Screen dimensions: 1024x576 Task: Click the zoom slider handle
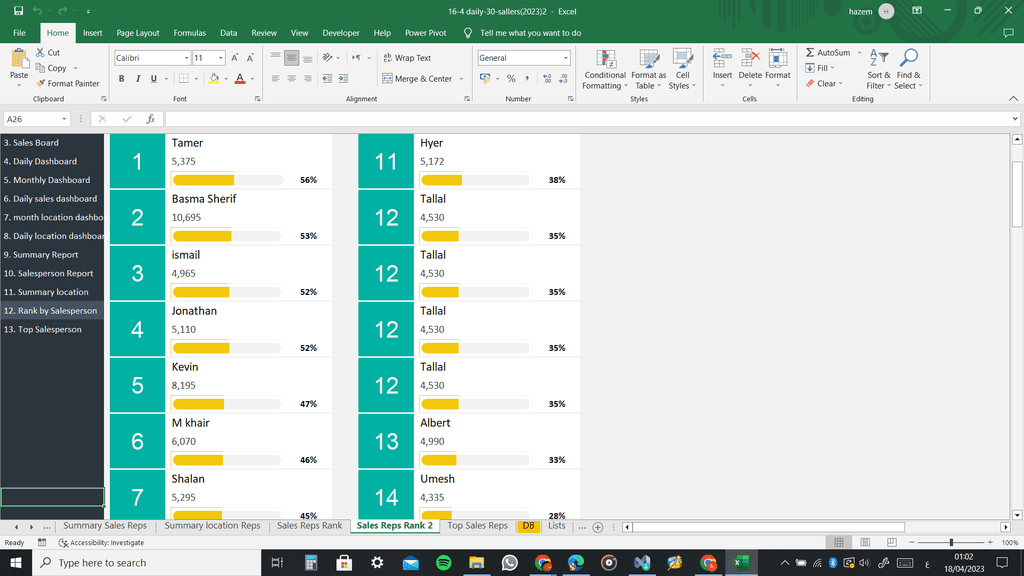tap(951, 543)
